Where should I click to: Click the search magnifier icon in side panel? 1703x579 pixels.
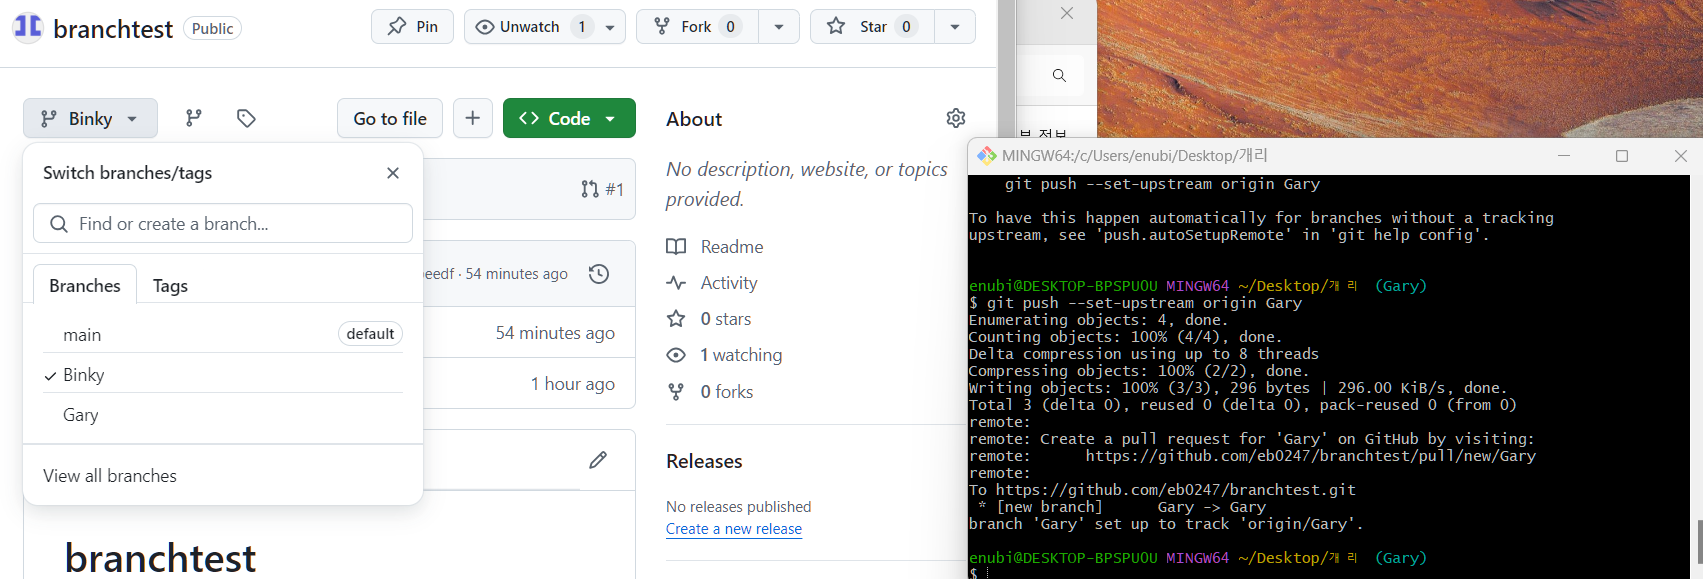click(x=1059, y=75)
